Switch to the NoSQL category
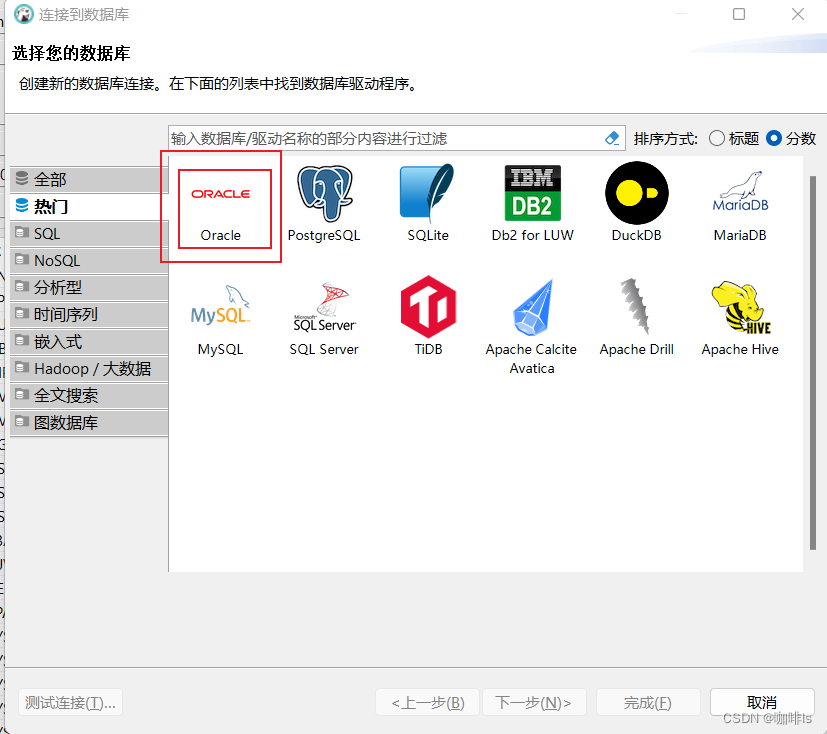Screen dimensions: 827x734 click(x=89, y=260)
